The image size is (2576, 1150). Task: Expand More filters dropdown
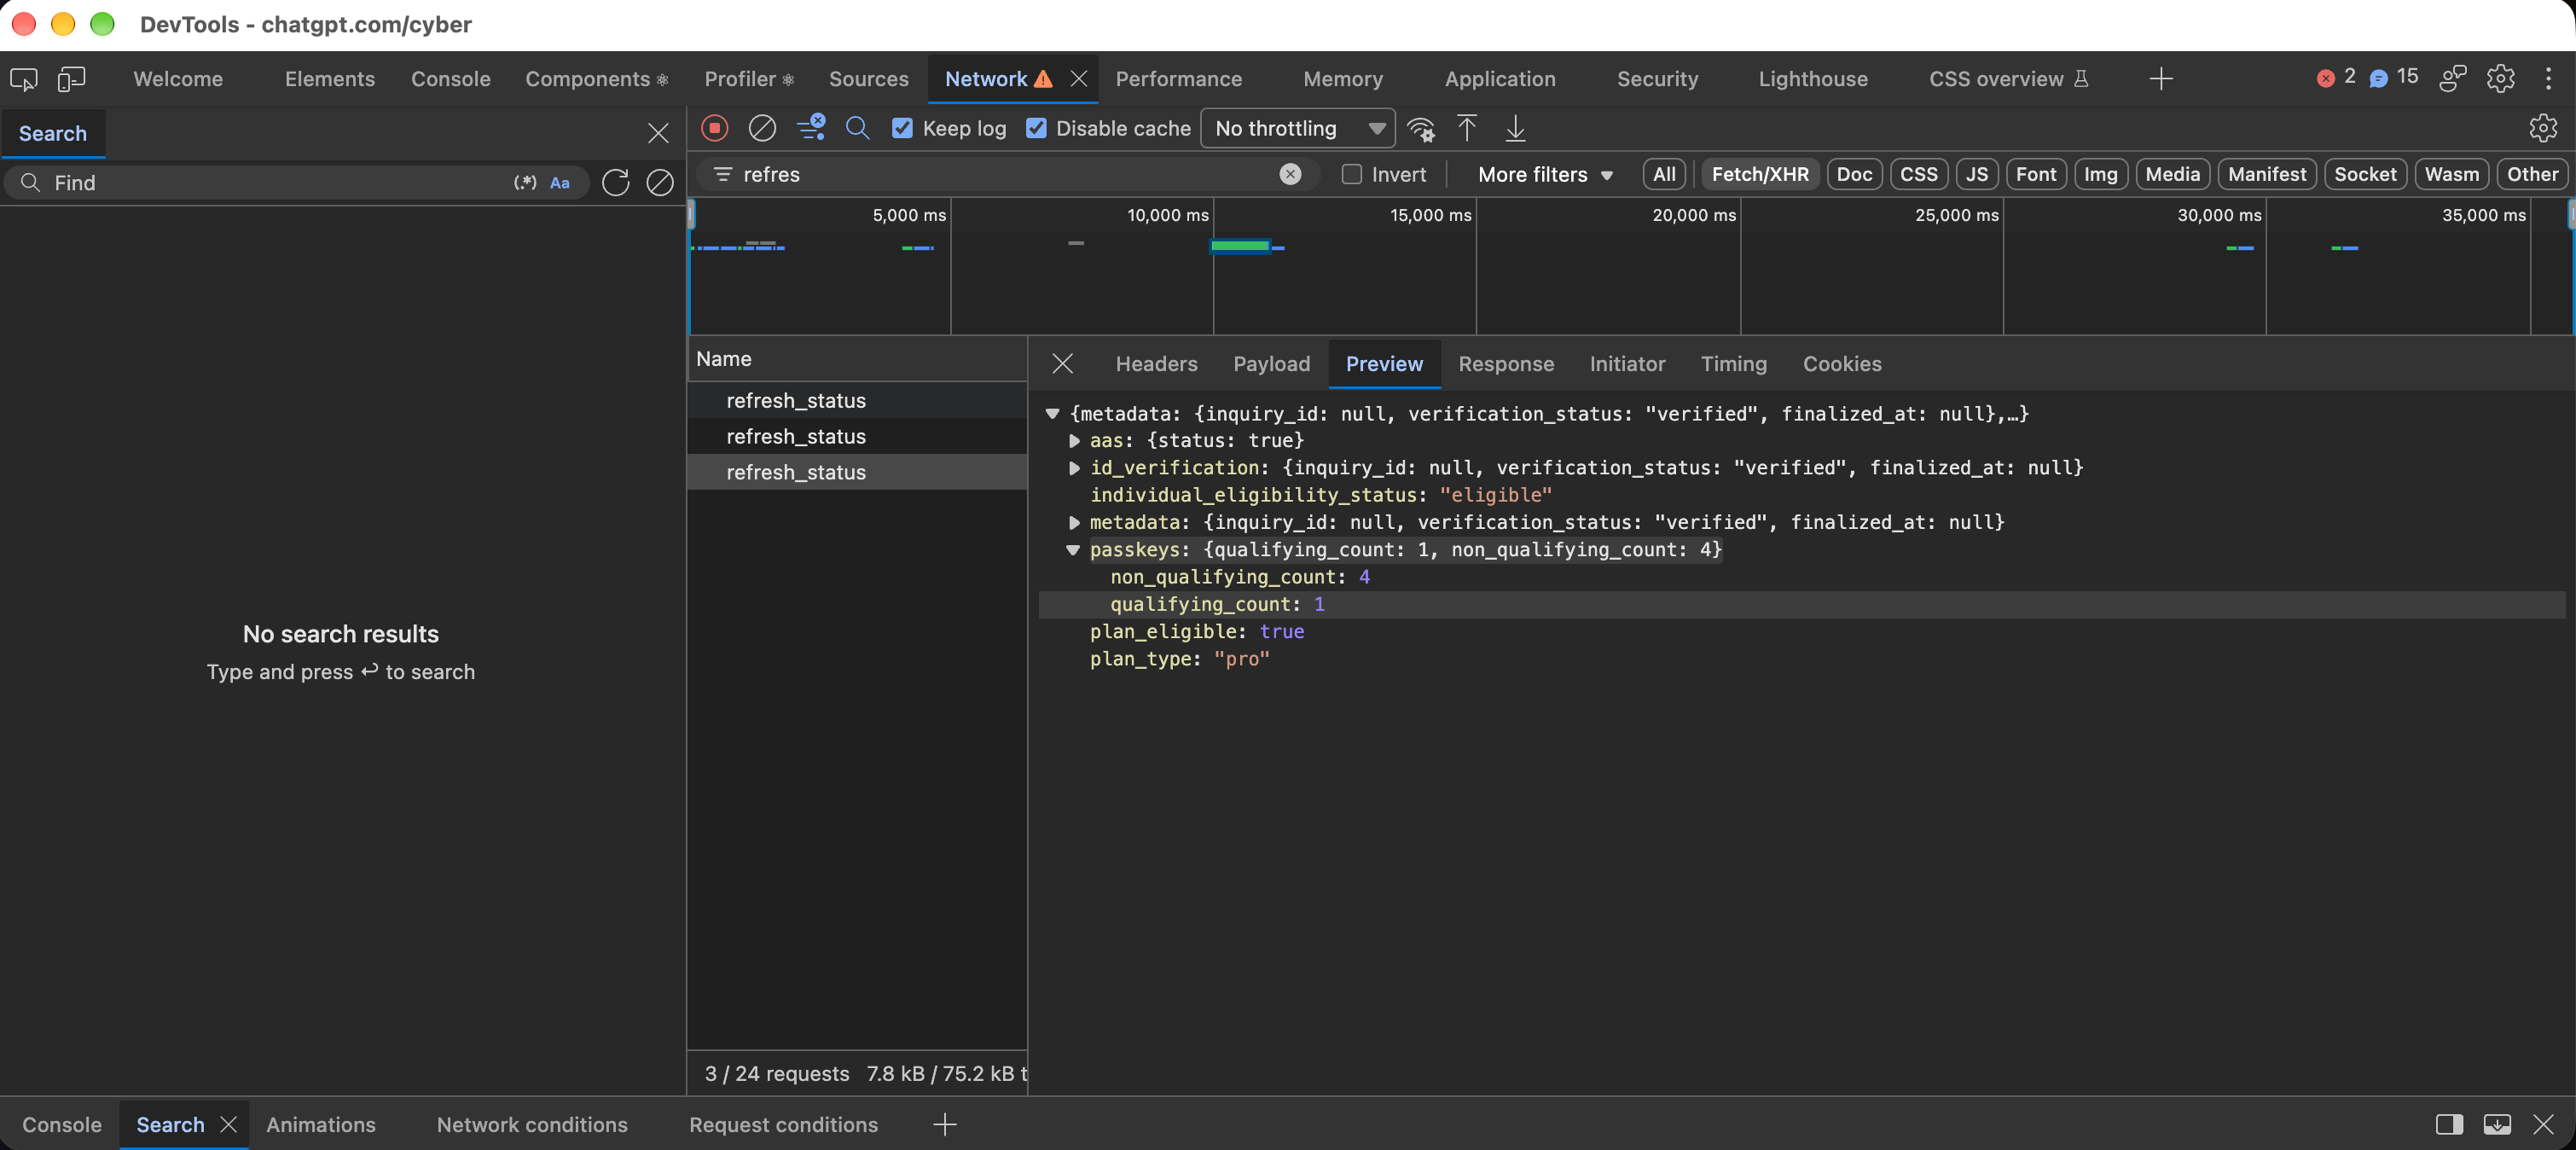tap(1545, 174)
